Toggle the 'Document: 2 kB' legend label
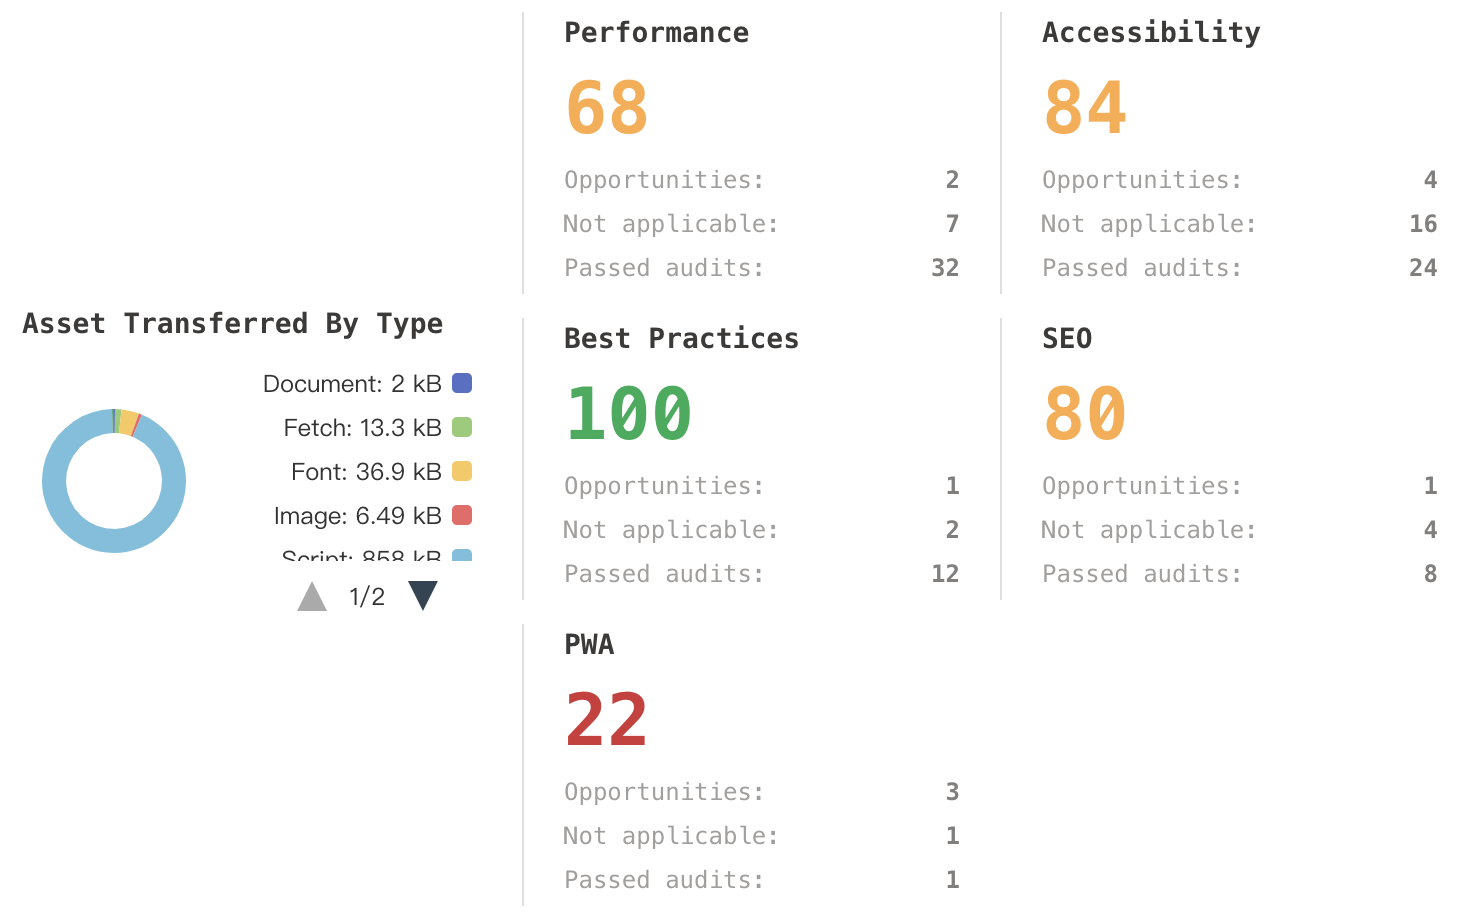This screenshot has width=1480, height=924. tap(351, 384)
